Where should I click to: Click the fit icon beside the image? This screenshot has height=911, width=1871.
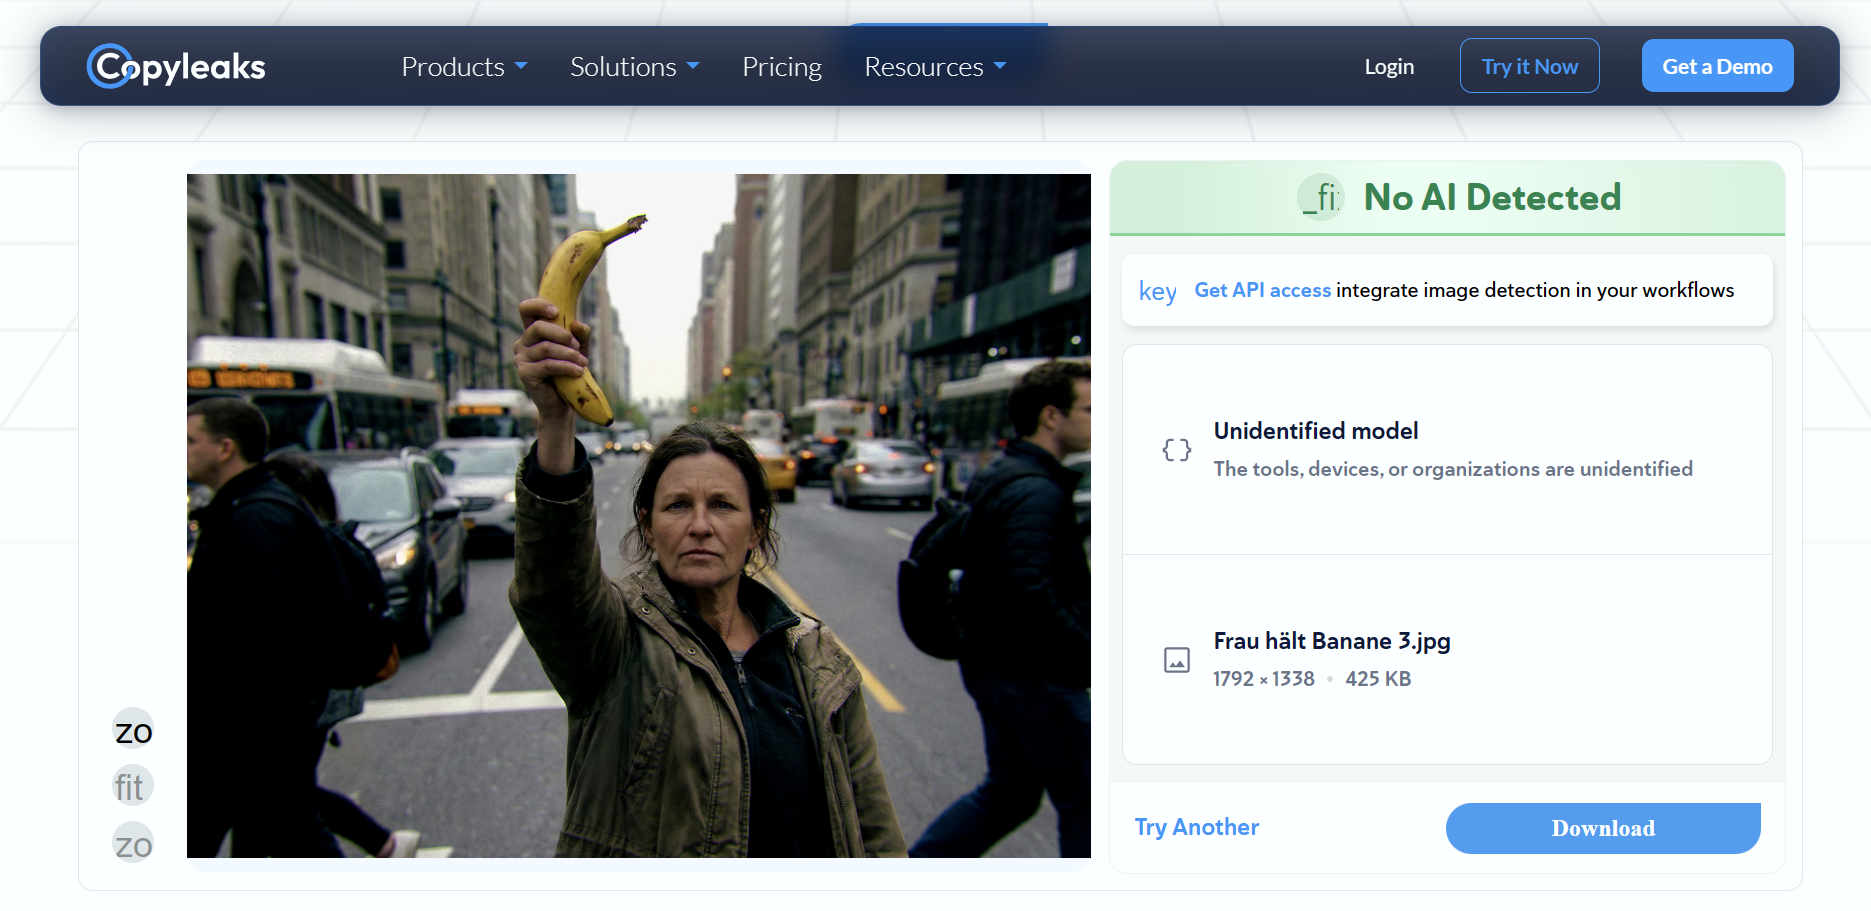[x=131, y=787]
